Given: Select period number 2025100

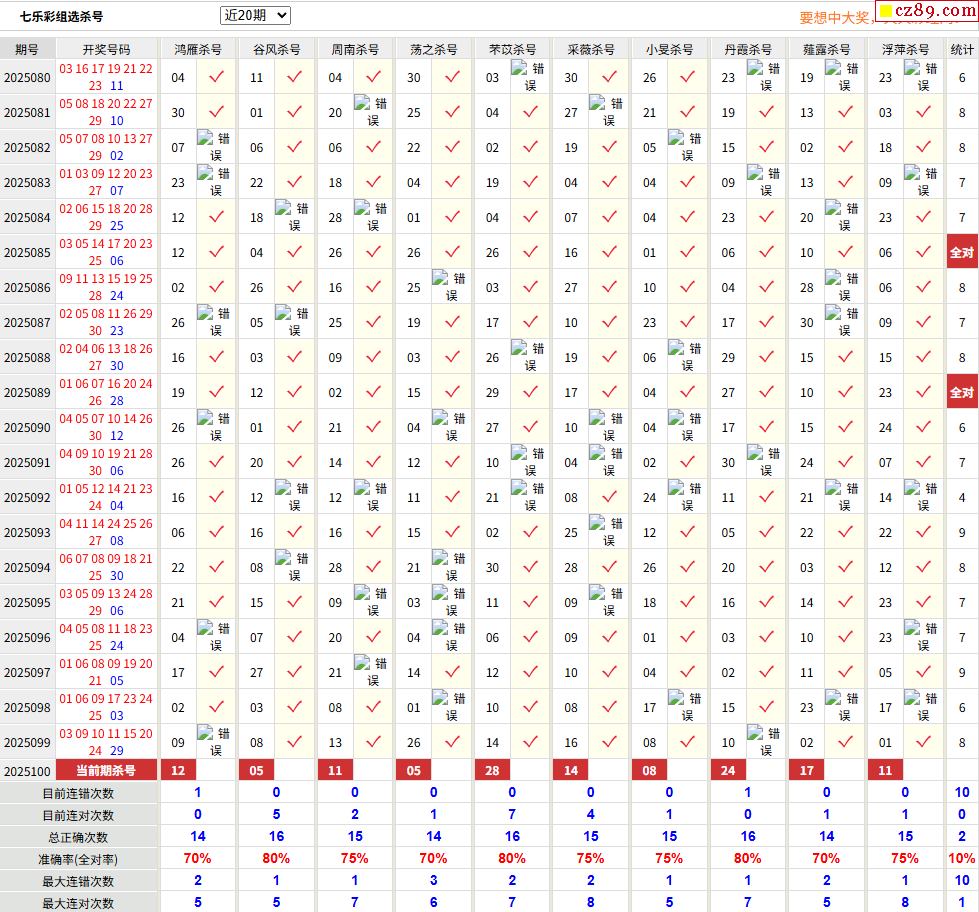Looking at the screenshot, I should 27,771.
